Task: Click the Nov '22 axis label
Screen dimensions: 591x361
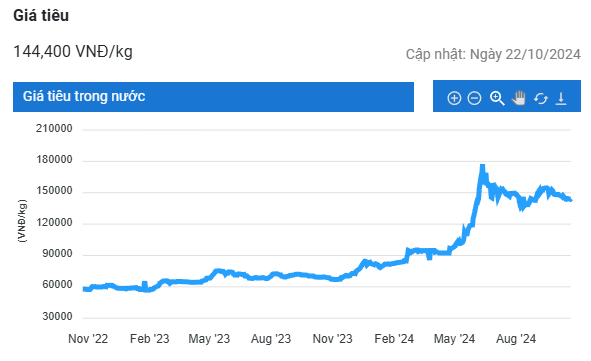Action: pyautogui.click(x=88, y=339)
